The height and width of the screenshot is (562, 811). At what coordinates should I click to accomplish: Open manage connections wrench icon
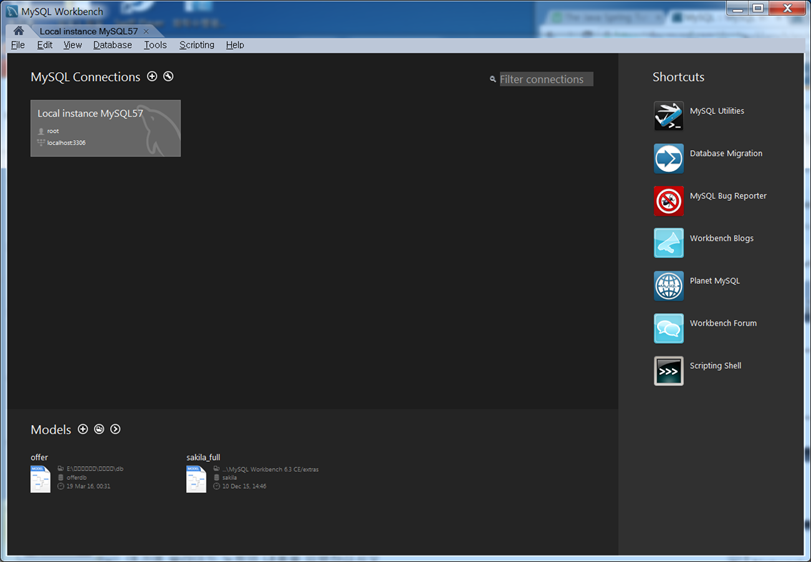[168, 76]
